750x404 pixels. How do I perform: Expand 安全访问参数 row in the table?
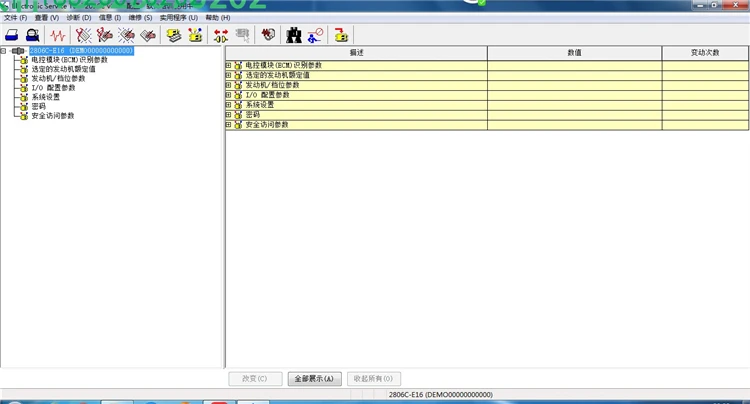pos(229,125)
